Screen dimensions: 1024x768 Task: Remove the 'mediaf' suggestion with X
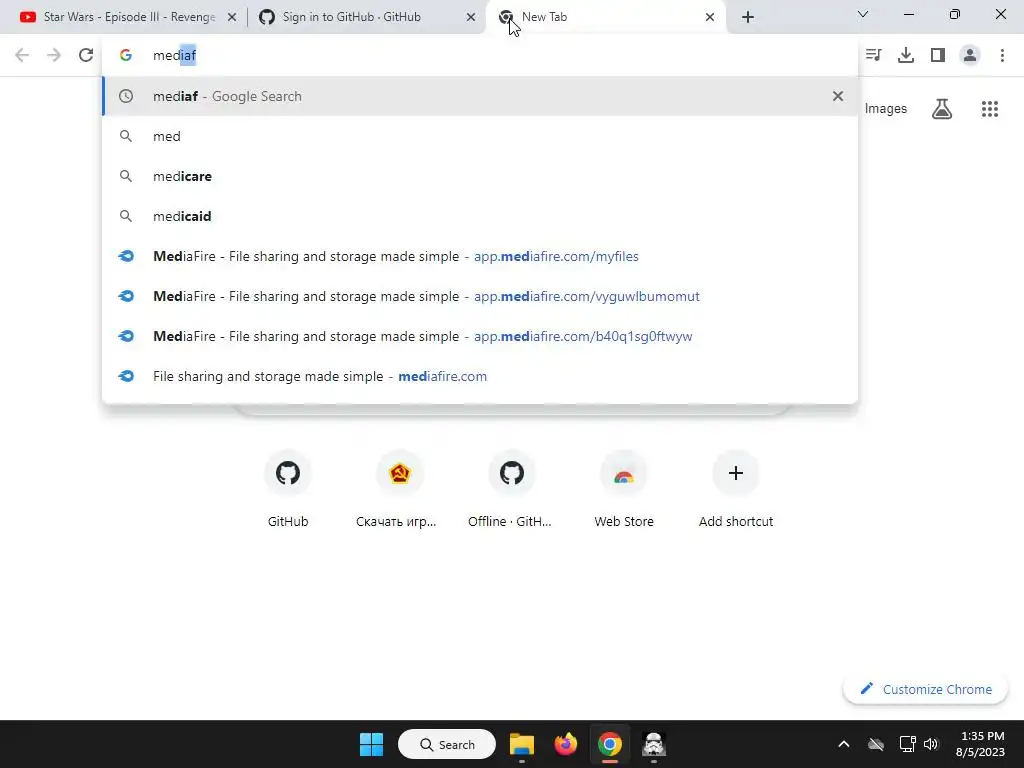click(x=838, y=96)
